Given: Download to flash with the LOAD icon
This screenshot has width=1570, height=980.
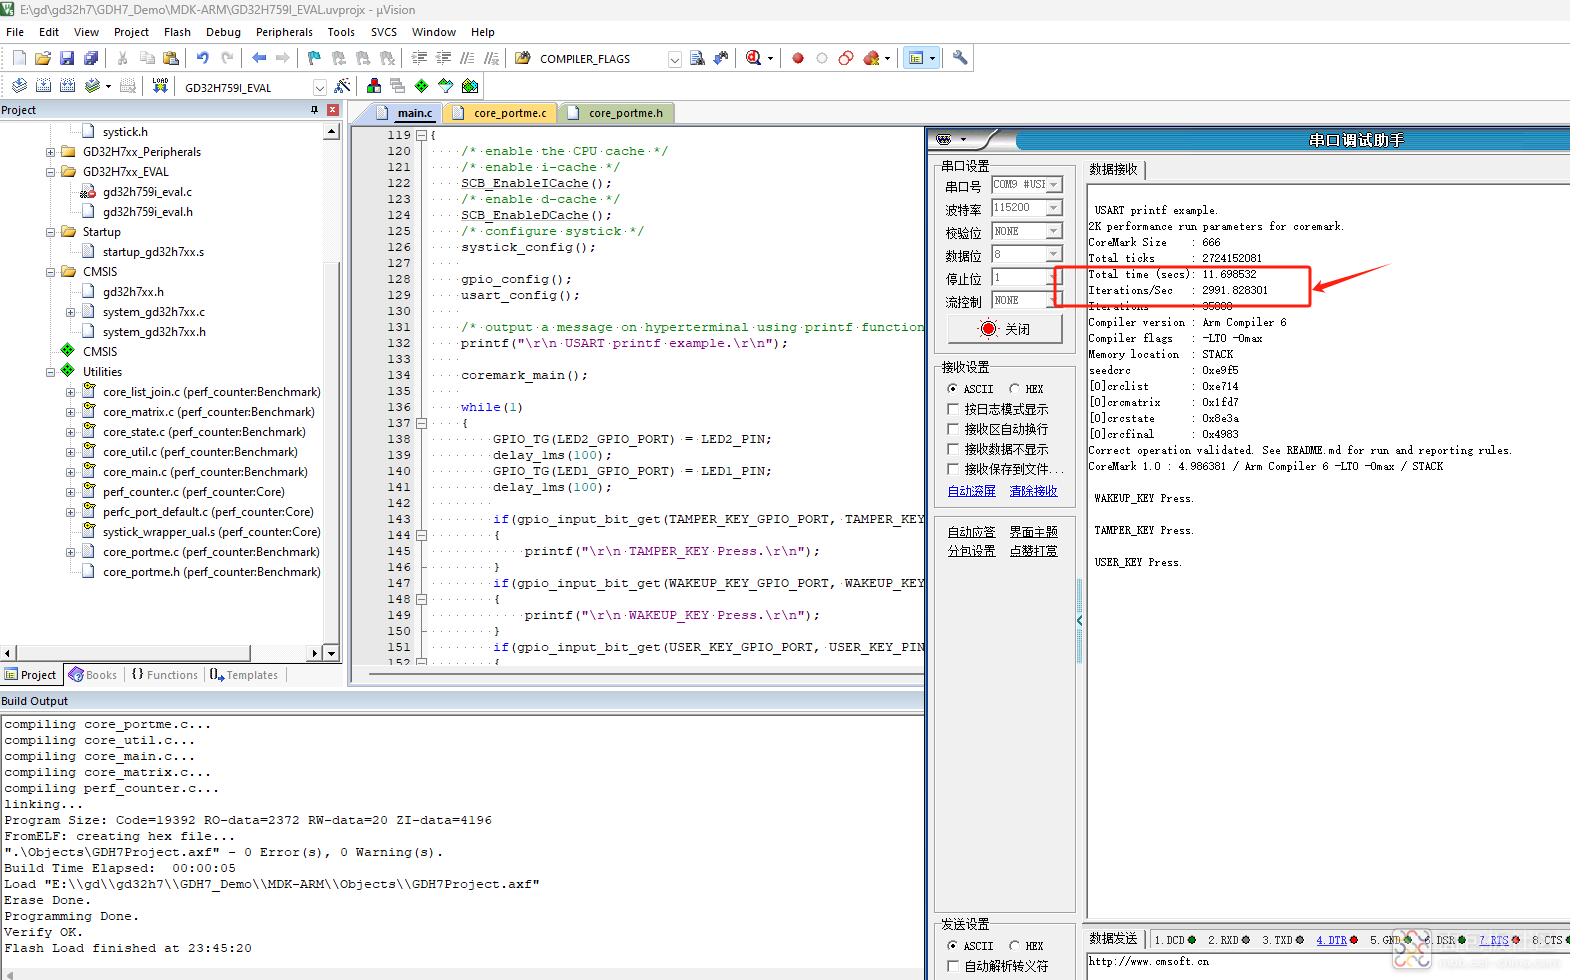Looking at the screenshot, I should click(x=160, y=86).
